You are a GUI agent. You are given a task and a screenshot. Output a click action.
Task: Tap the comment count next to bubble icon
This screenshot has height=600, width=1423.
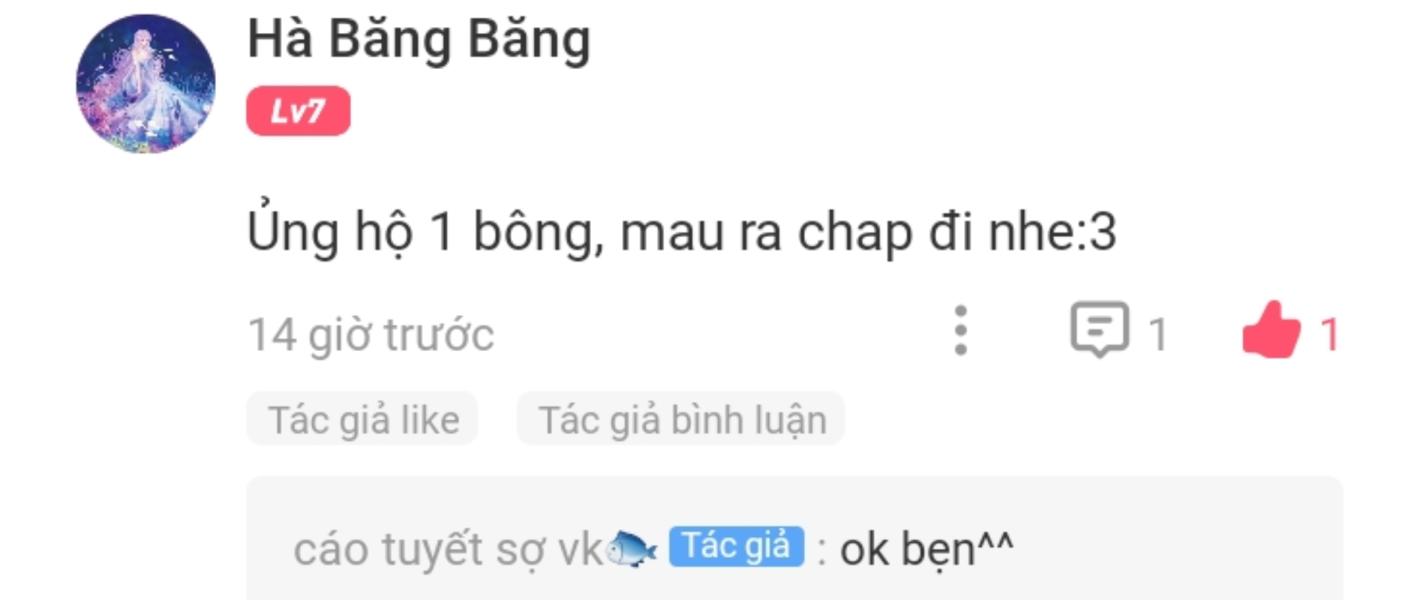point(1157,335)
